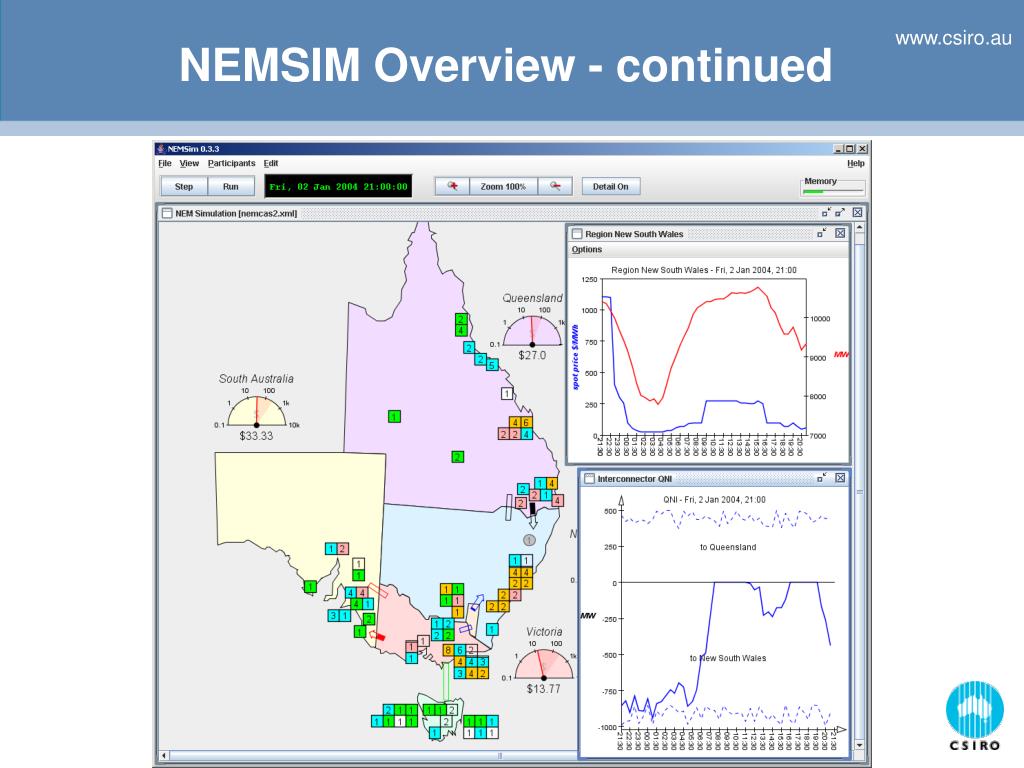This screenshot has width=1024, height=768.
Task: Click the Run simulation button
Action: click(231, 186)
